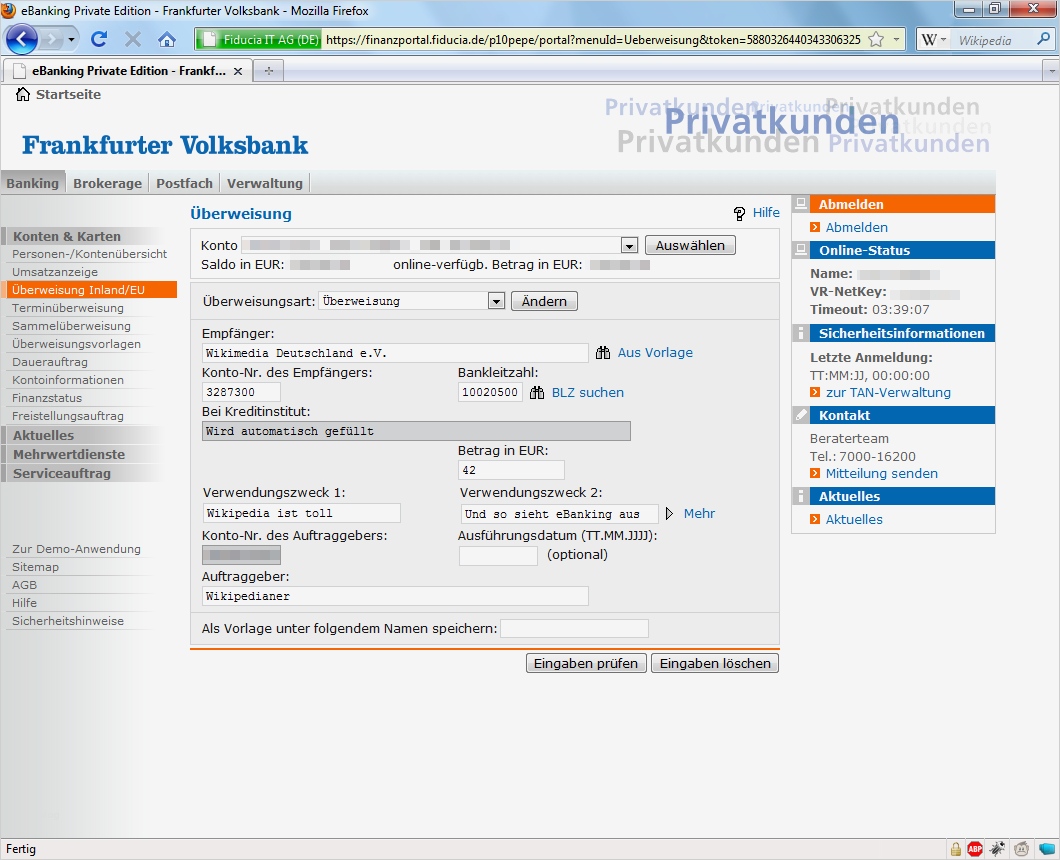Image resolution: width=1060 pixels, height=860 pixels.
Task: Click the padlock security icon in status bar
Action: coord(955,848)
